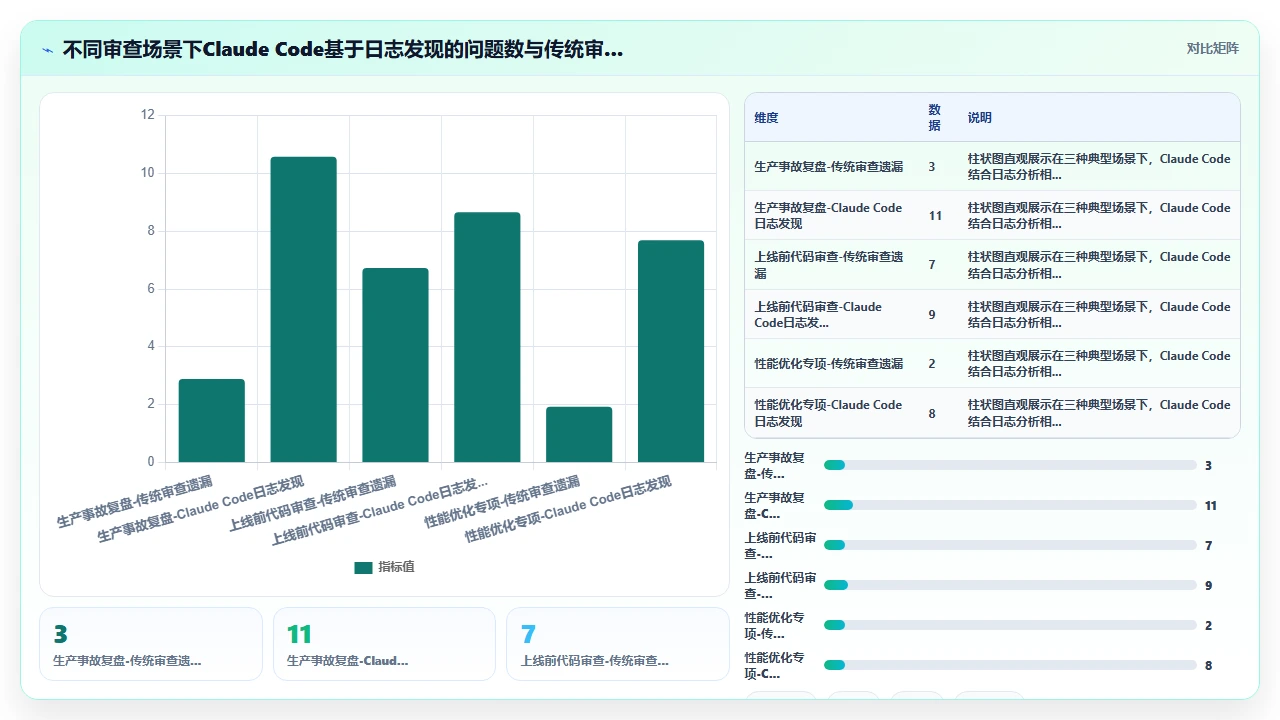Click the chart bar for 上线前代码审查-Claude Code日志发现
Image resolution: width=1280 pixels, height=720 pixels.
click(x=487, y=337)
